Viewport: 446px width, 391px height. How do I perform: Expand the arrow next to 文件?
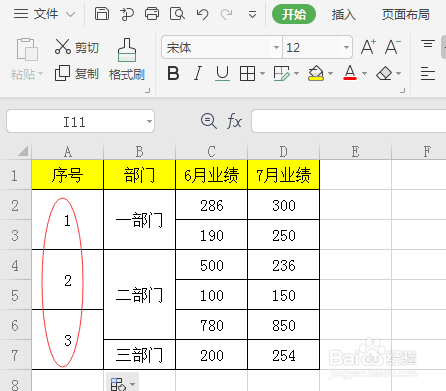pos(70,14)
